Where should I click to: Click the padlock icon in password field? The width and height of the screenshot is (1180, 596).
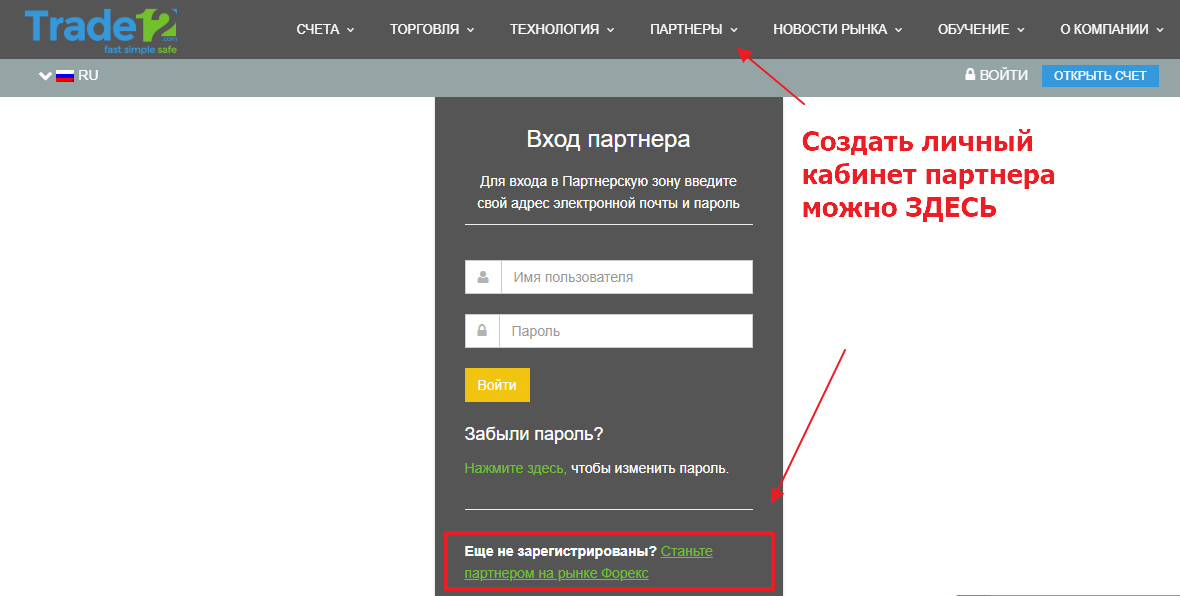pos(482,330)
